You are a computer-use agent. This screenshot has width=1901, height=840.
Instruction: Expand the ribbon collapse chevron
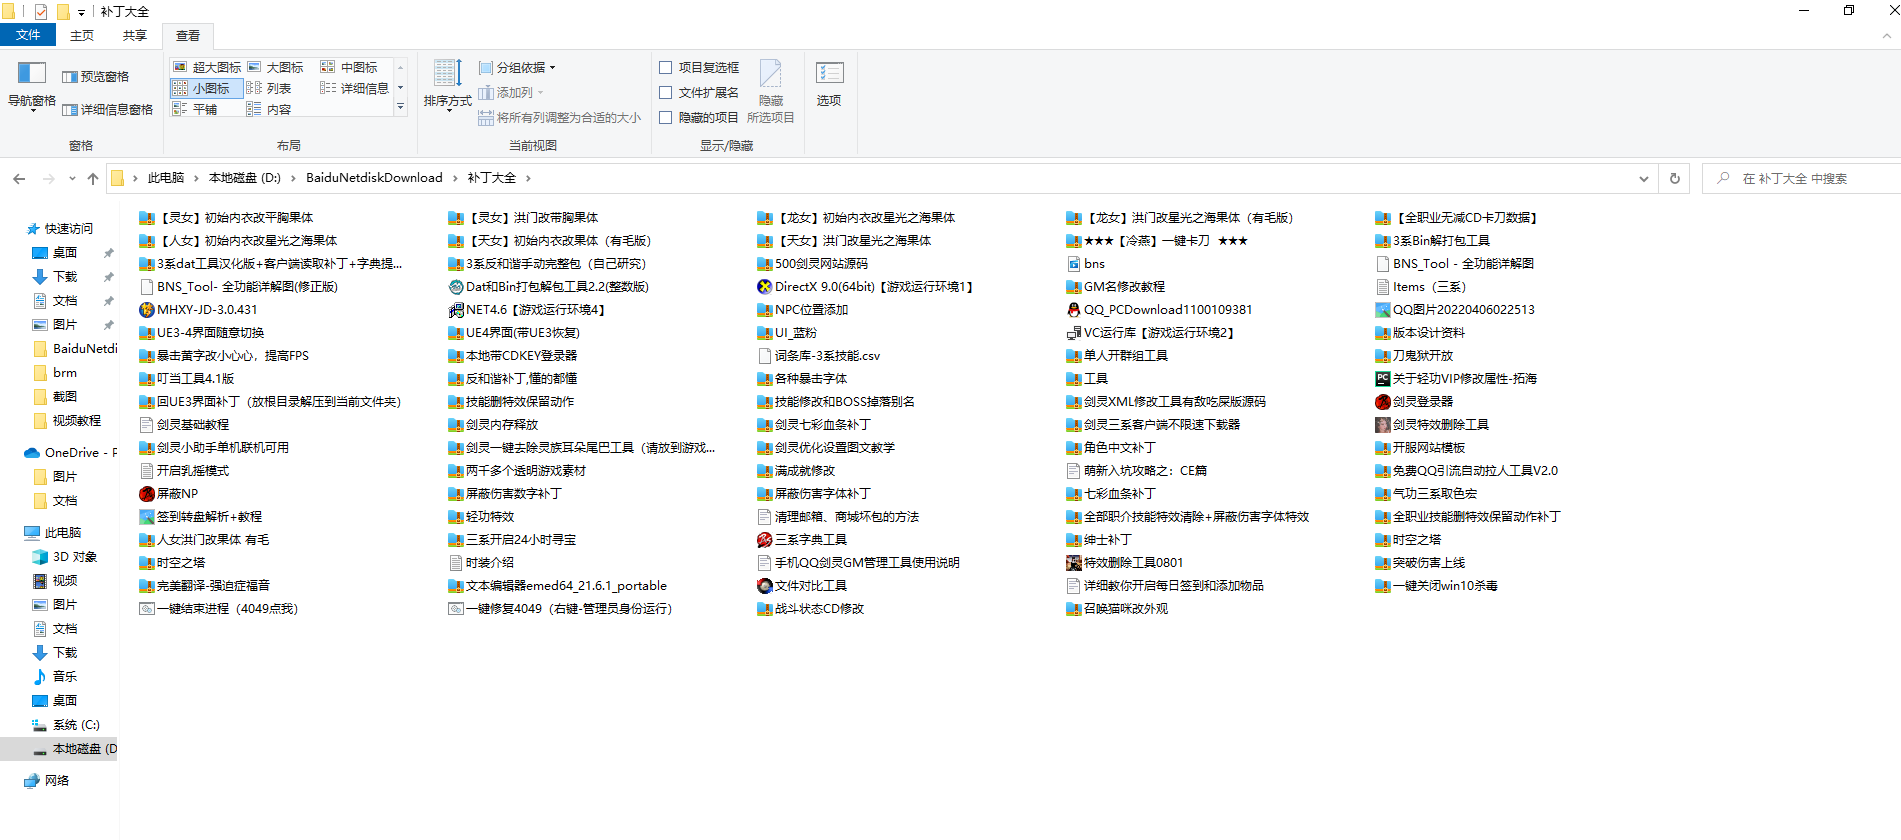tap(1886, 36)
